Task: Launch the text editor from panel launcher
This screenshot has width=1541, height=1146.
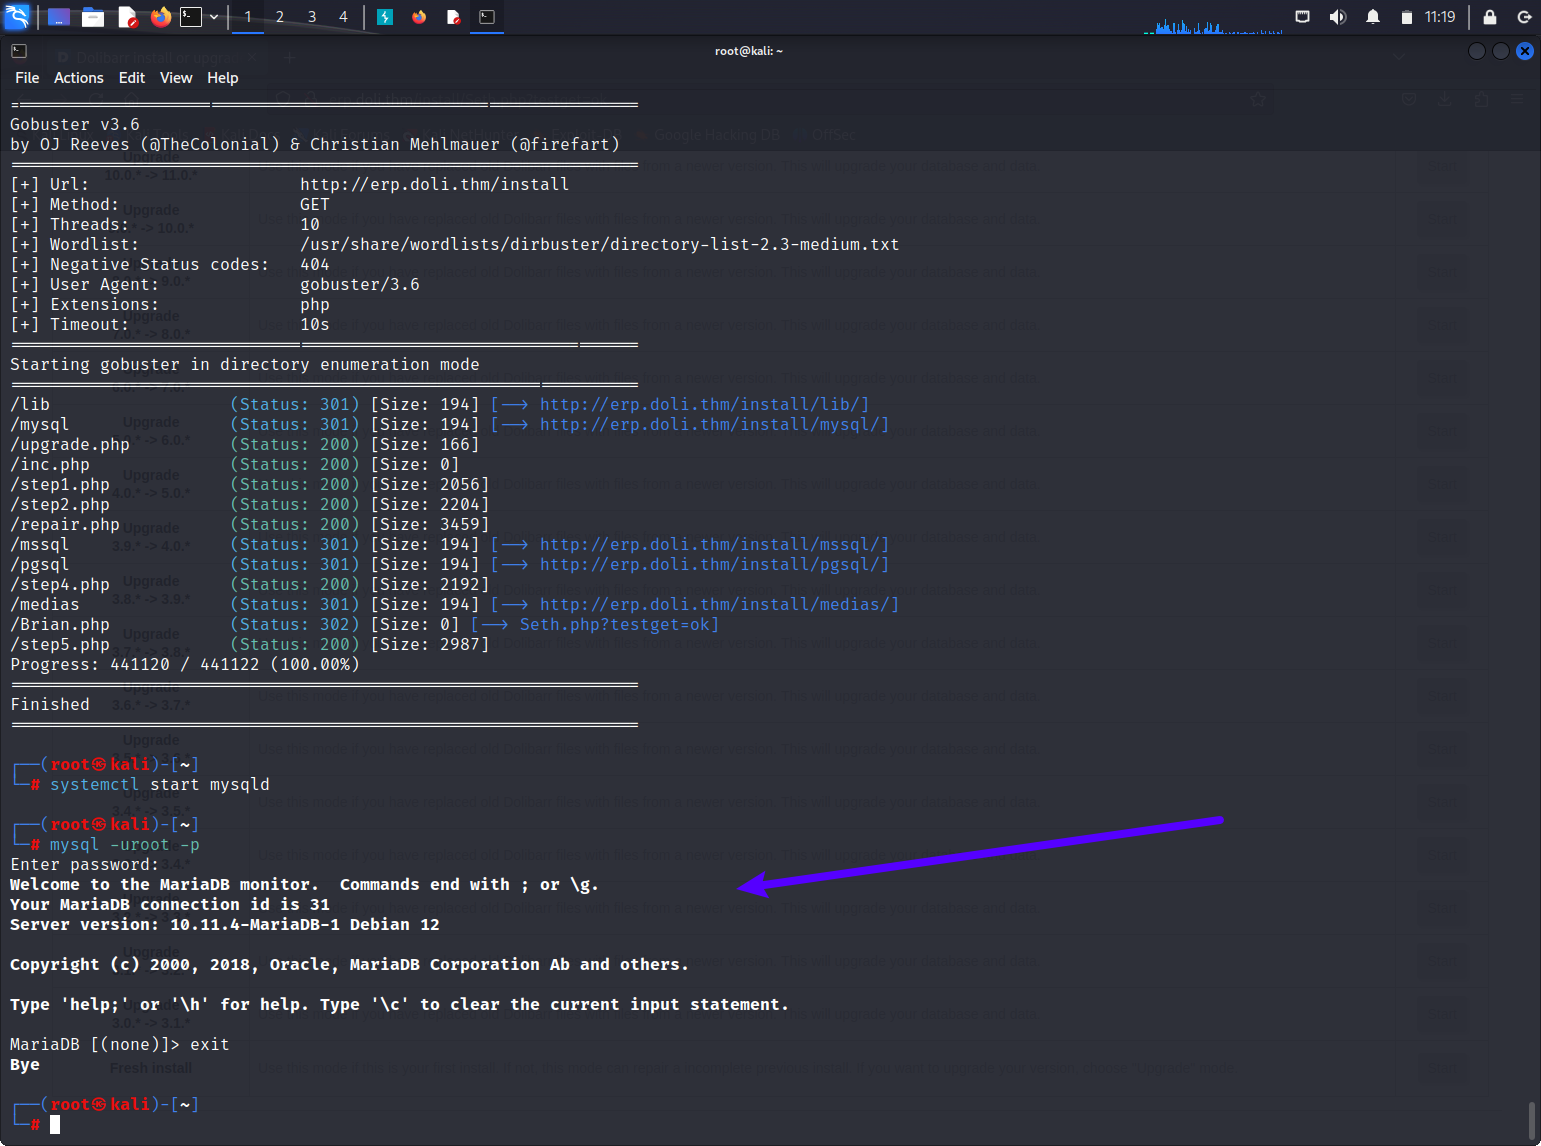Action: [x=127, y=17]
